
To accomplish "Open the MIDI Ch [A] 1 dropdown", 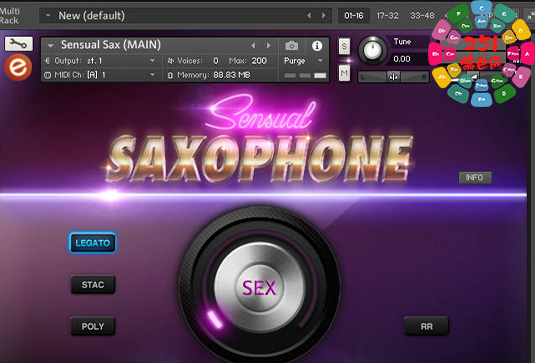I will 152,75.
